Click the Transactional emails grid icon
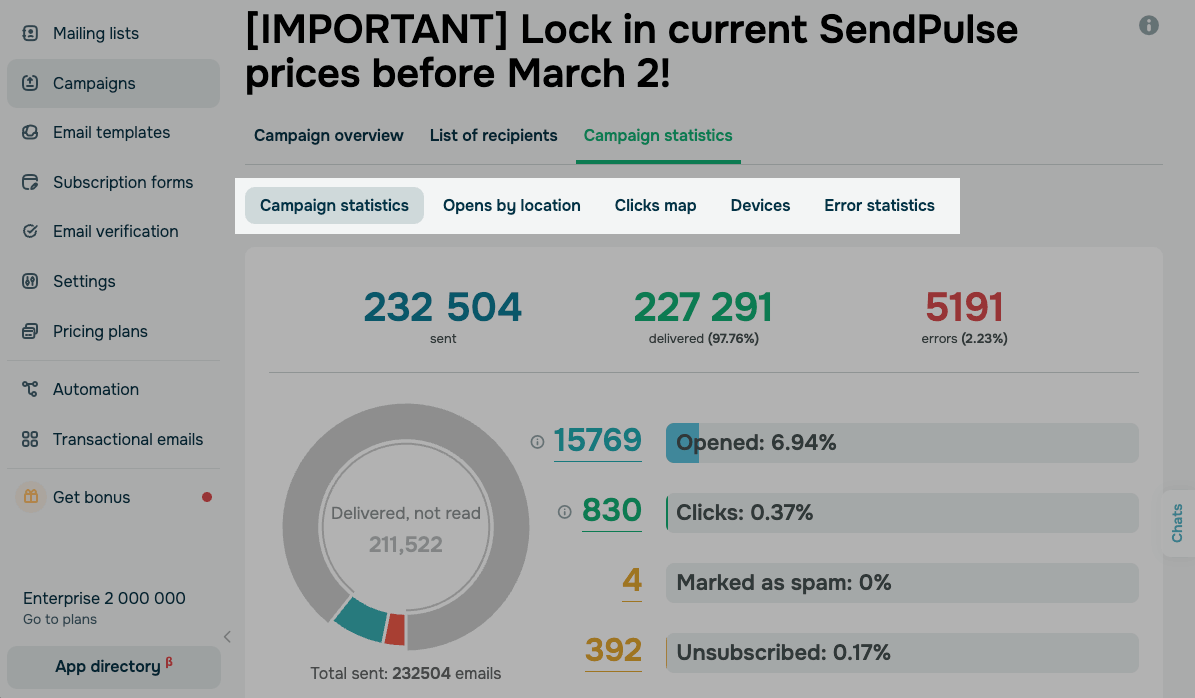 click(30, 439)
